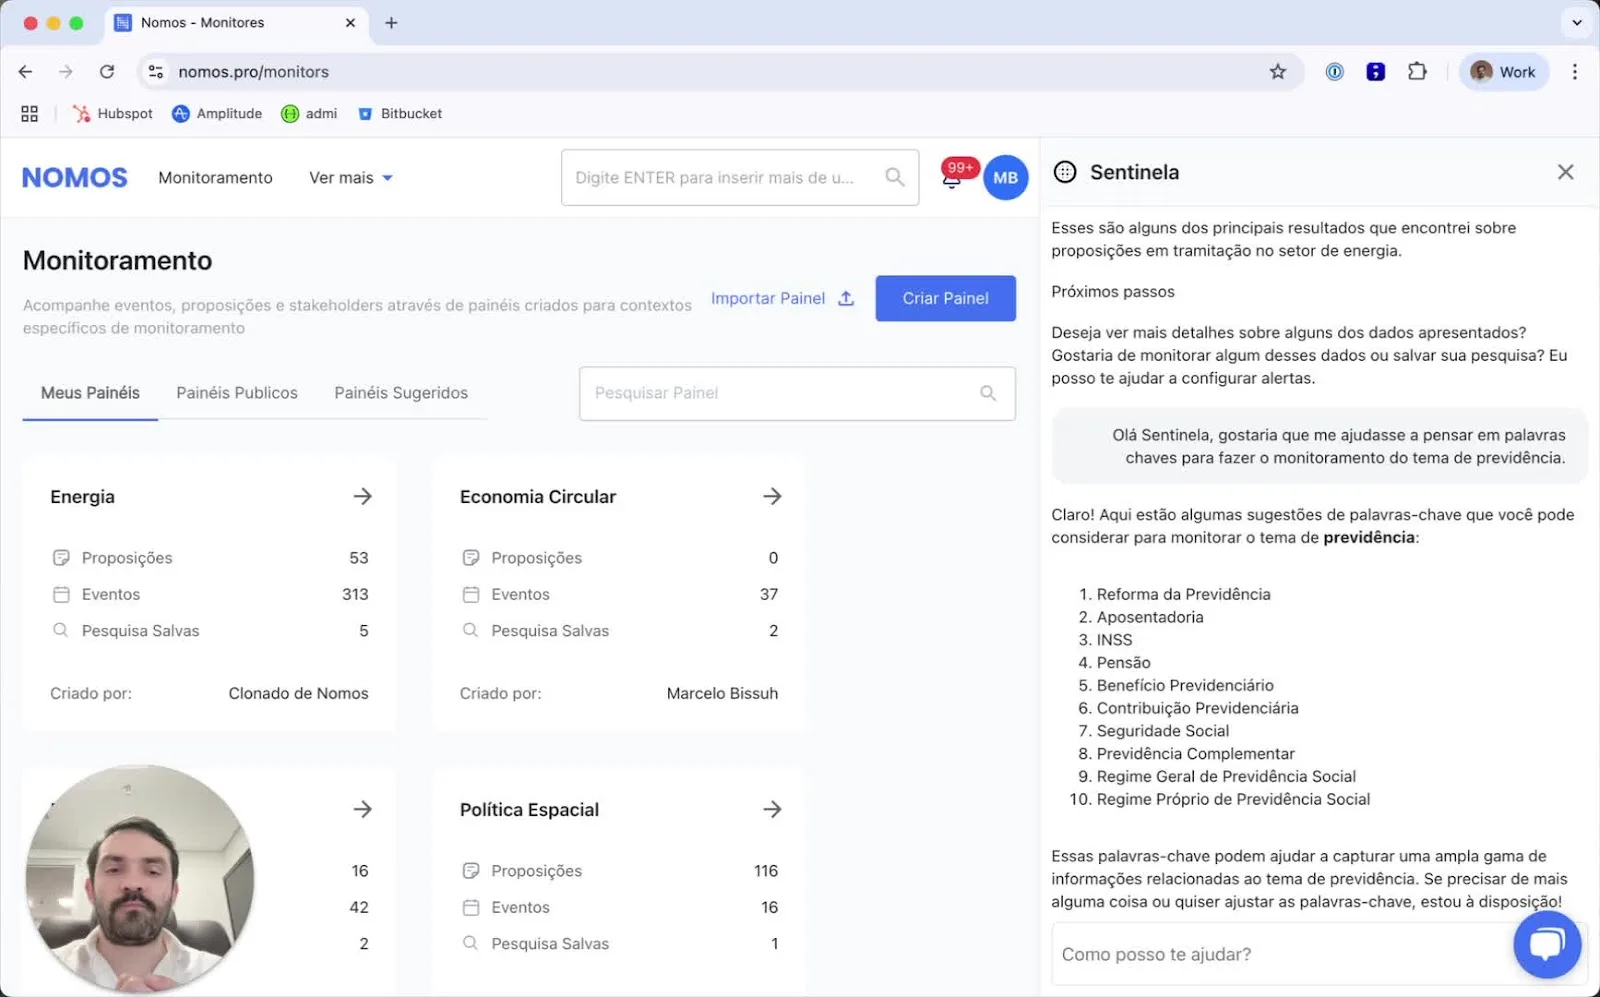The image size is (1600, 997).
Task: Click Pesquisa Salvas in Política Espacial card
Action: coord(619,944)
